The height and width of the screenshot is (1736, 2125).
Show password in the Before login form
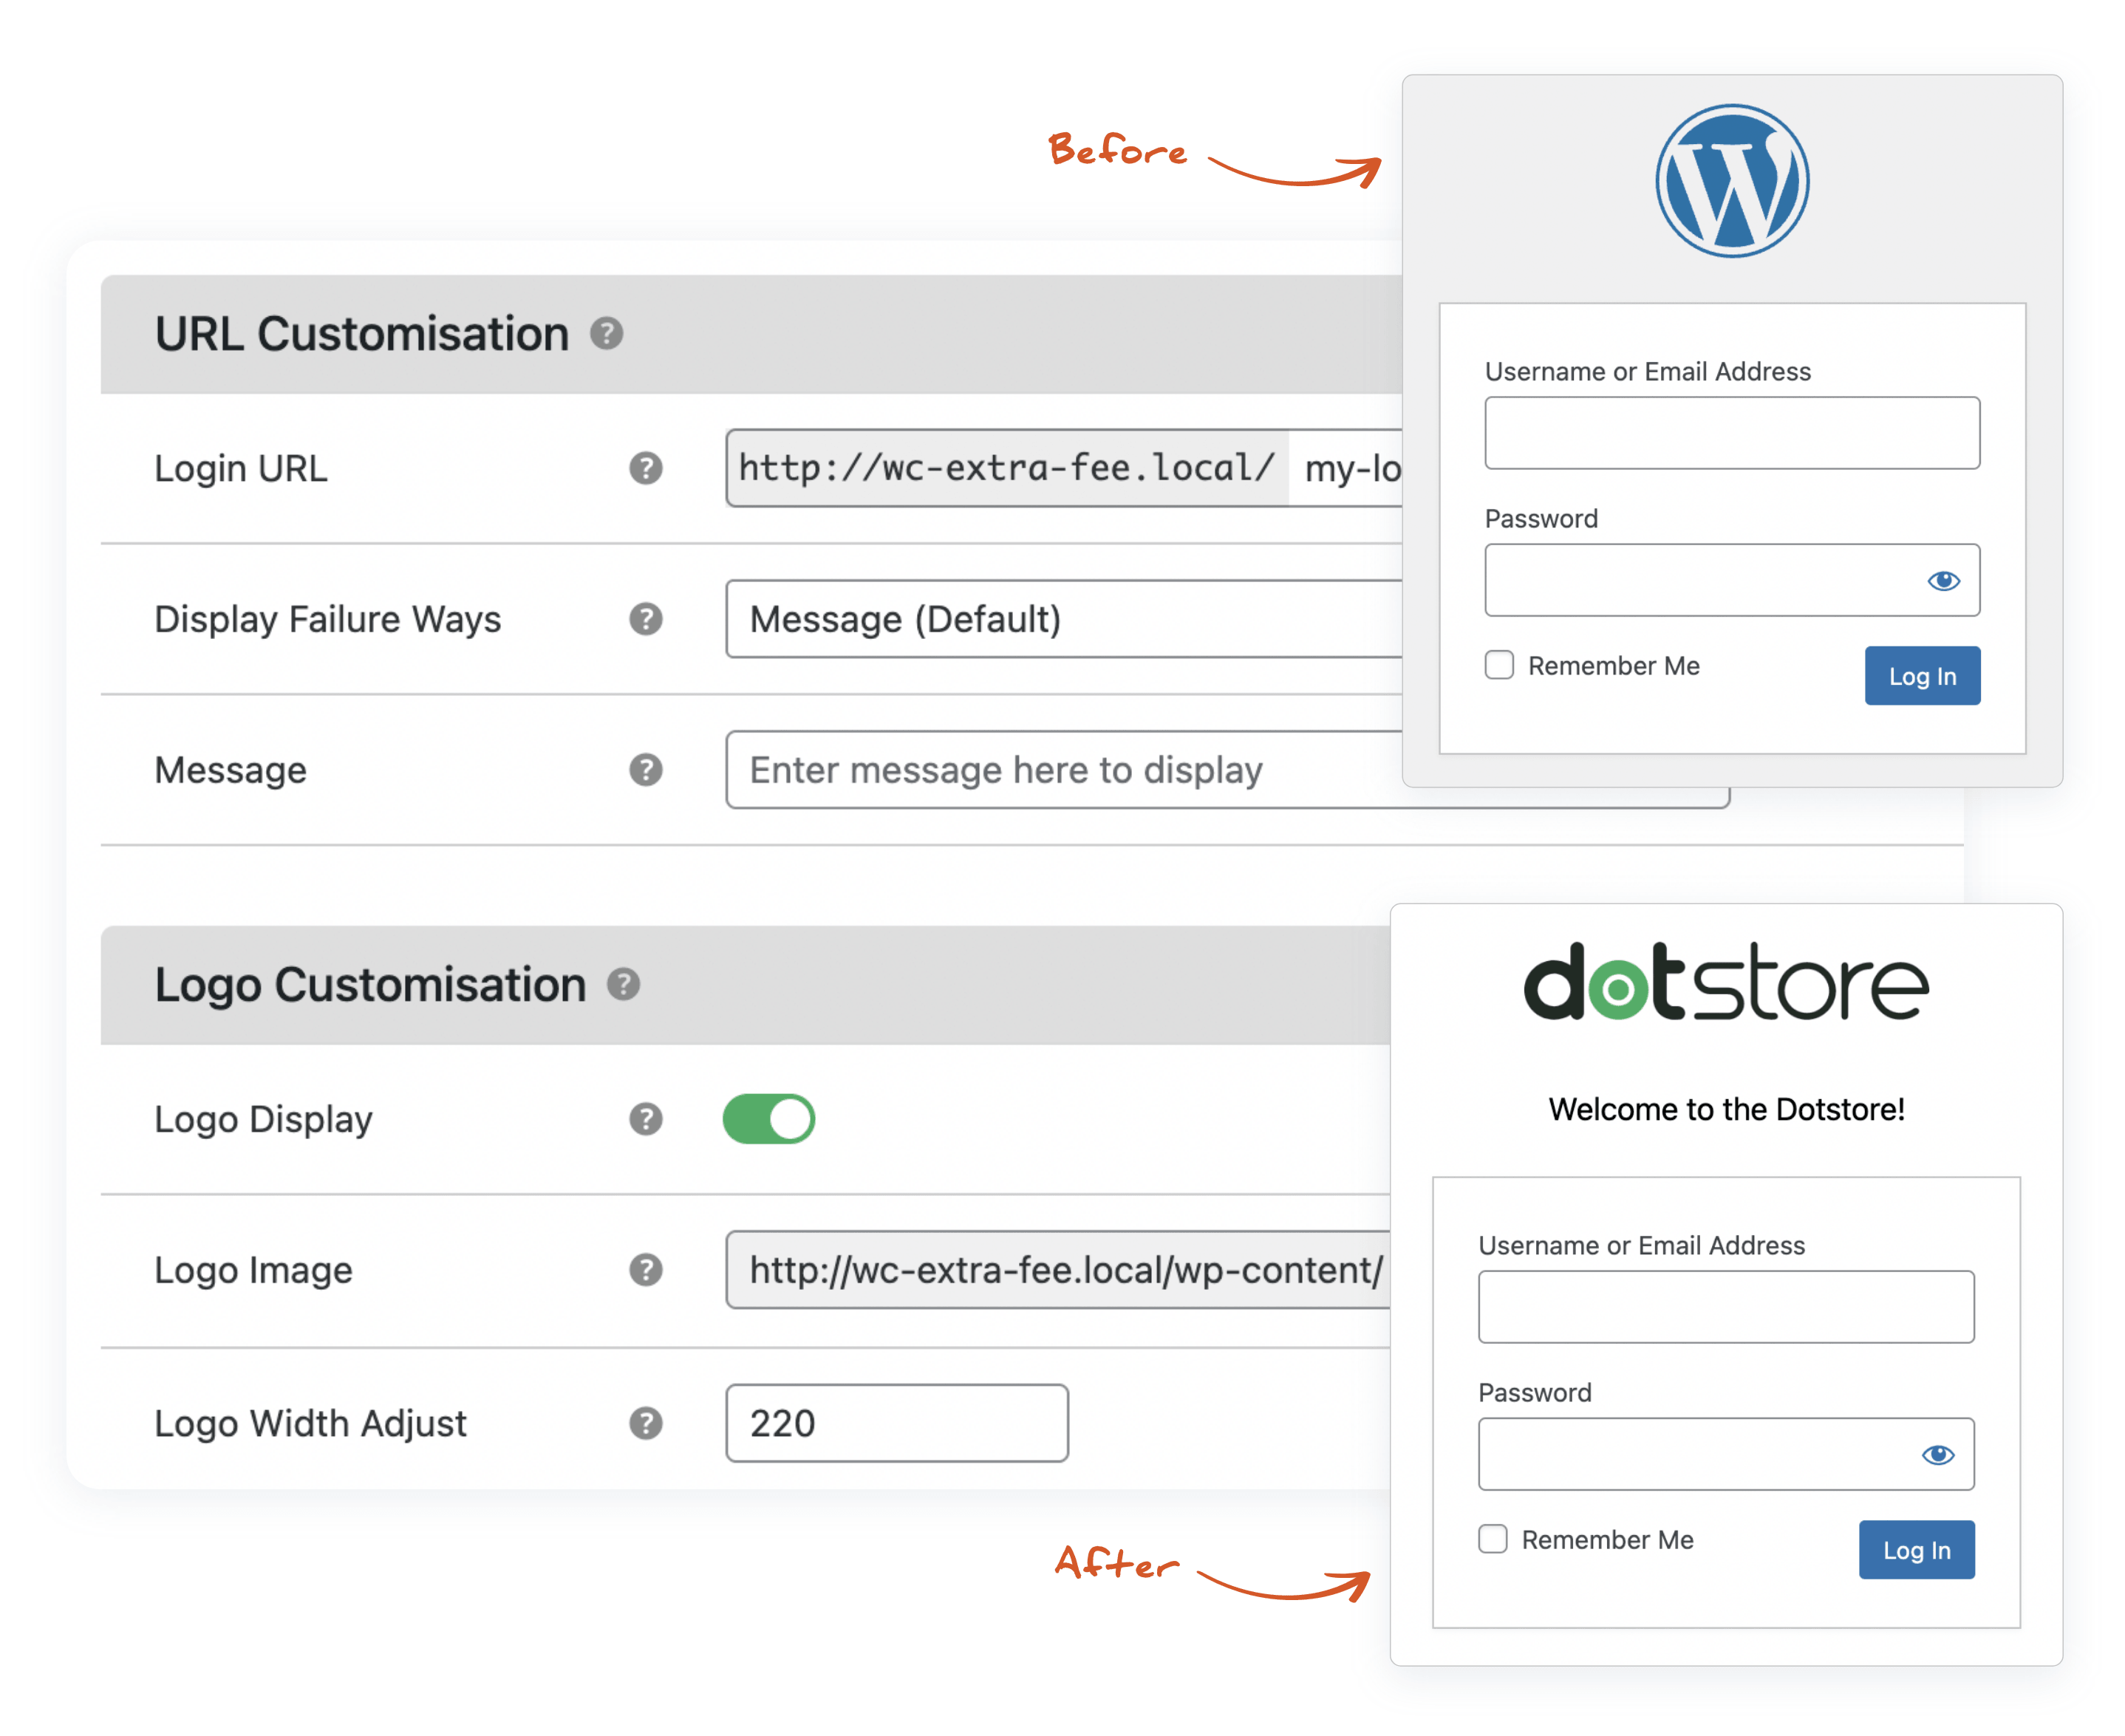(x=1943, y=581)
